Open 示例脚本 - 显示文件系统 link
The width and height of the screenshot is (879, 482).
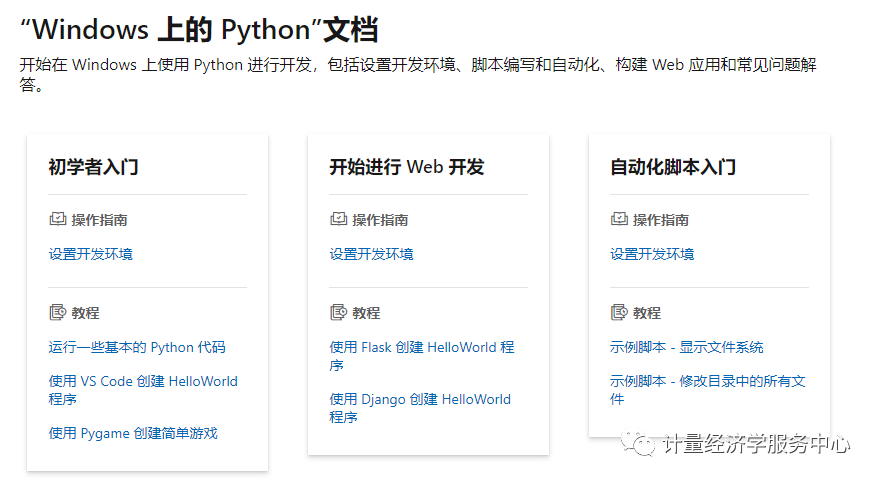[687, 347]
